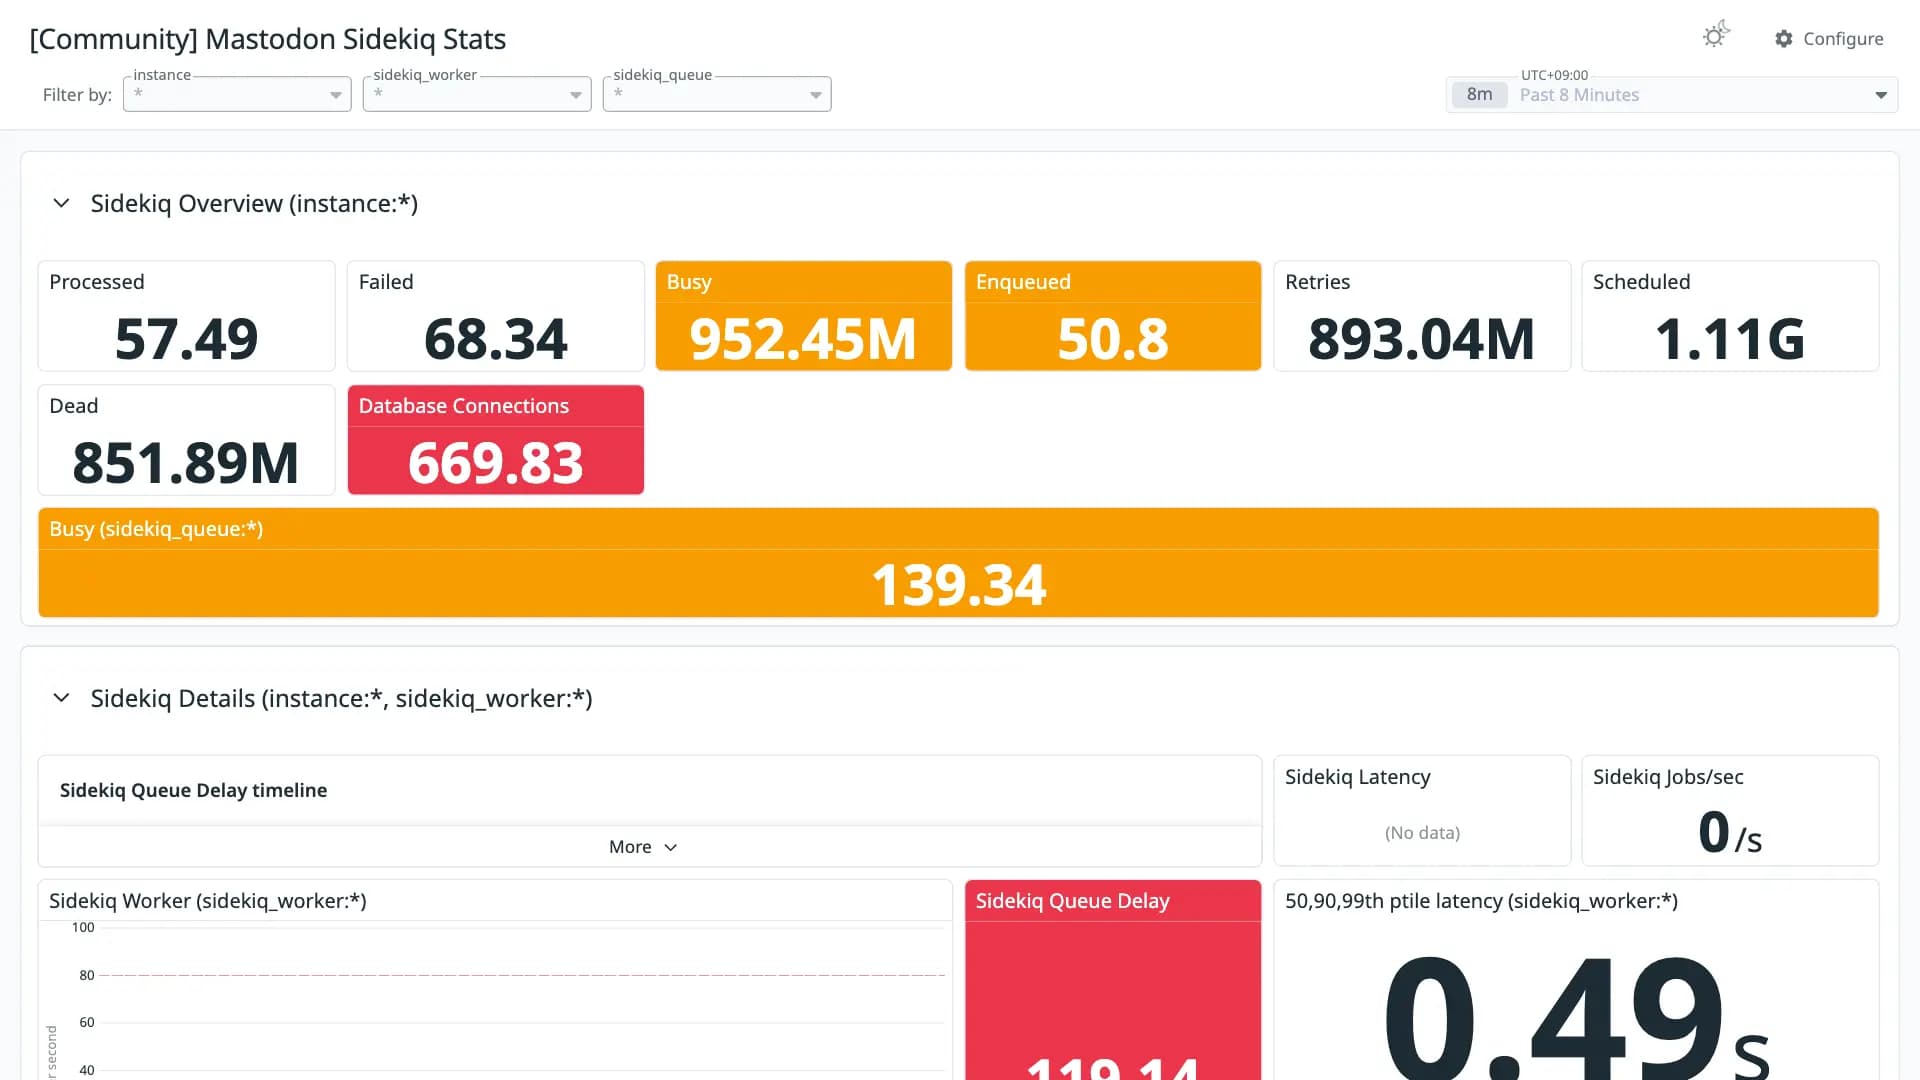Click the 80 threshold line on Worker graph

pos(522,975)
